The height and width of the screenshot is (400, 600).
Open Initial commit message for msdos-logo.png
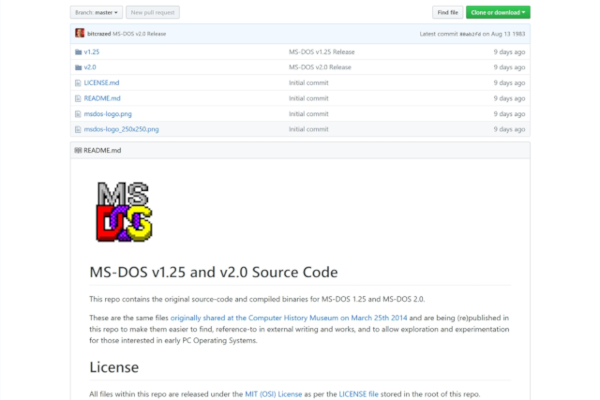(x=308, y=114)
